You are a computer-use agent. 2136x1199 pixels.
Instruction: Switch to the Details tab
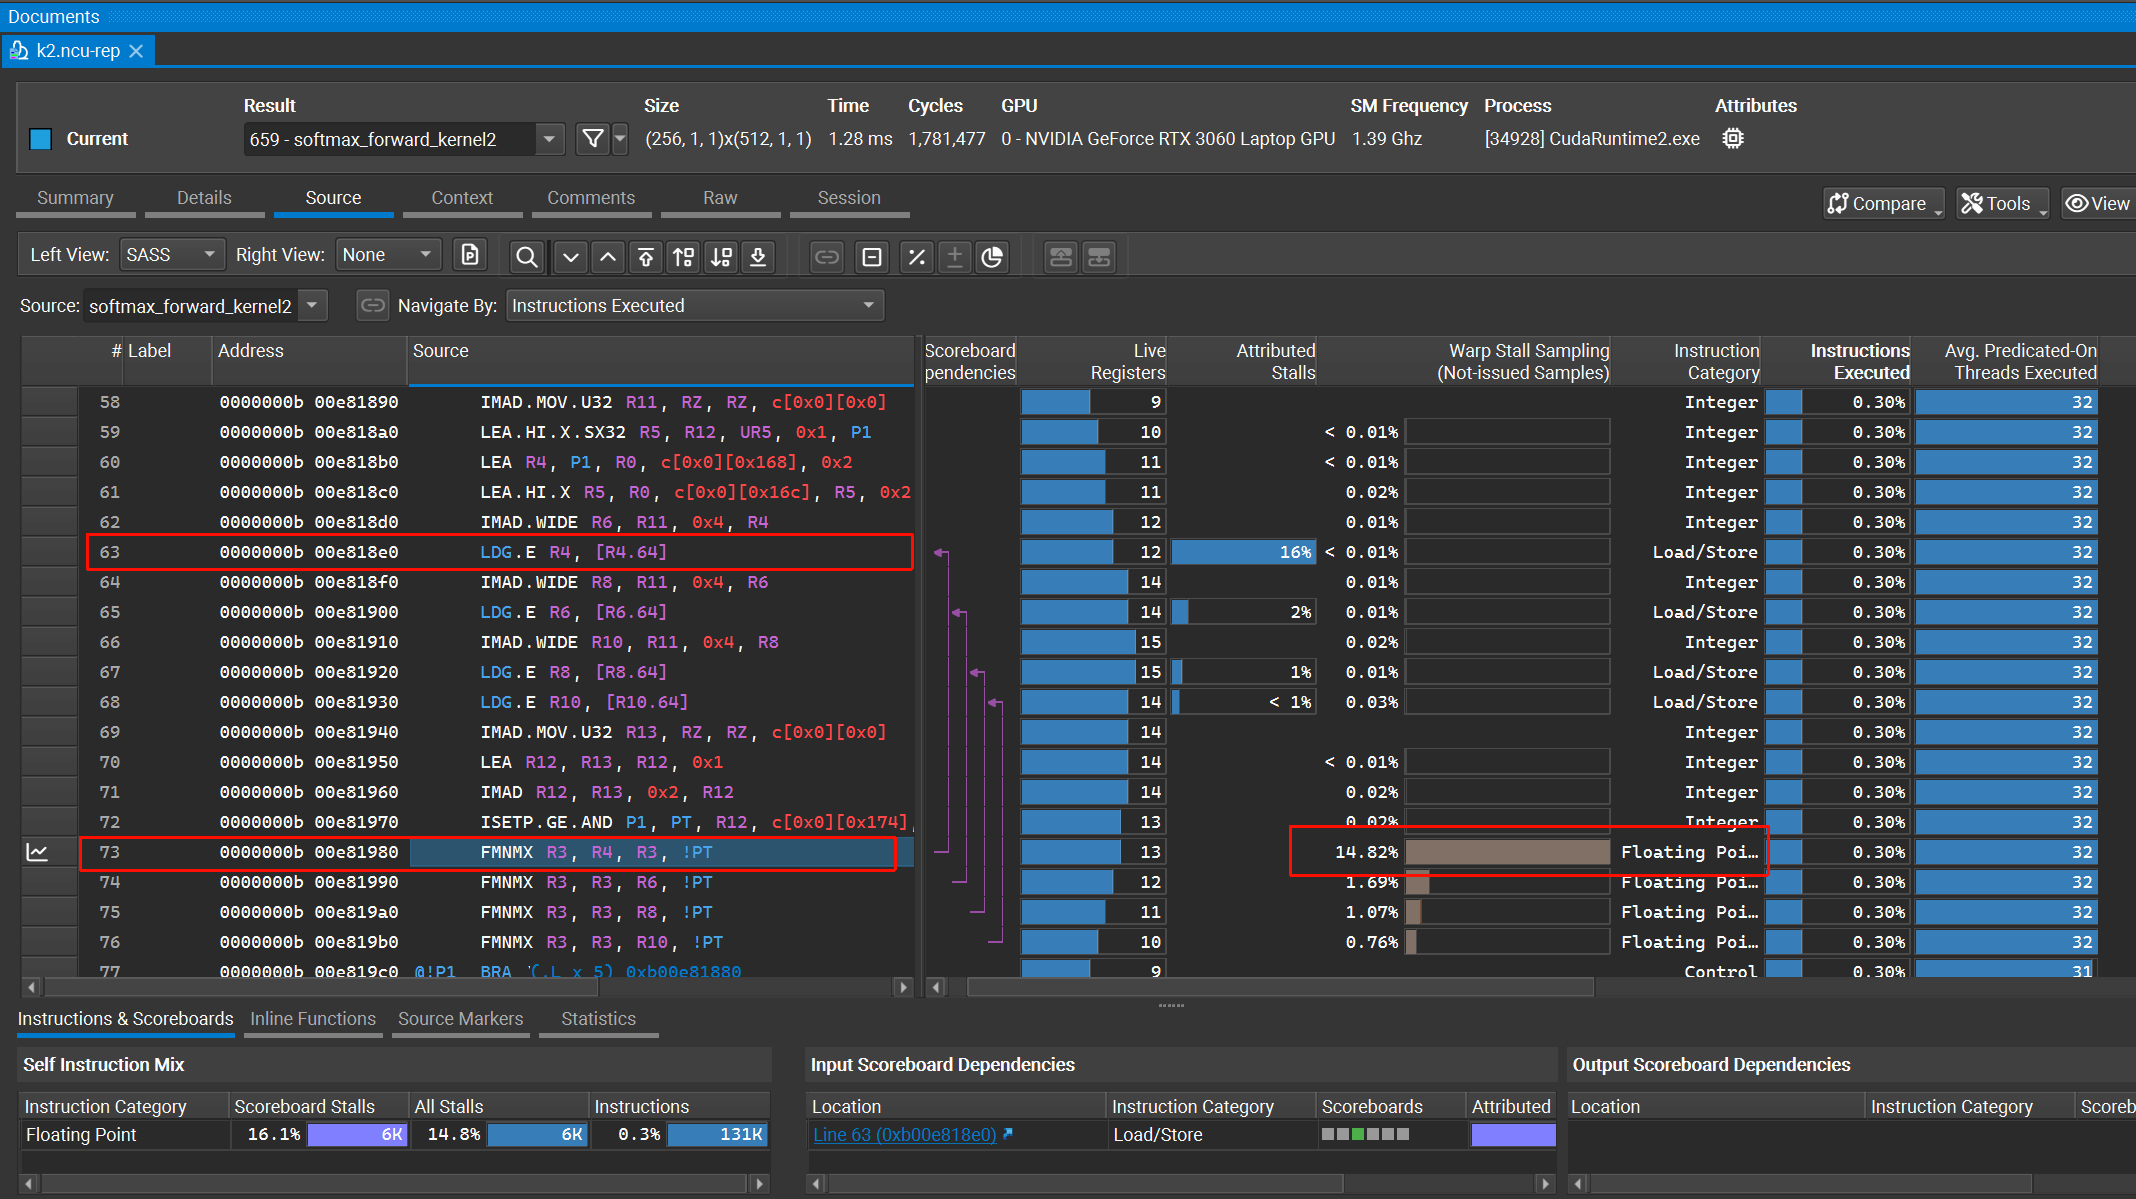pos(204,198)
